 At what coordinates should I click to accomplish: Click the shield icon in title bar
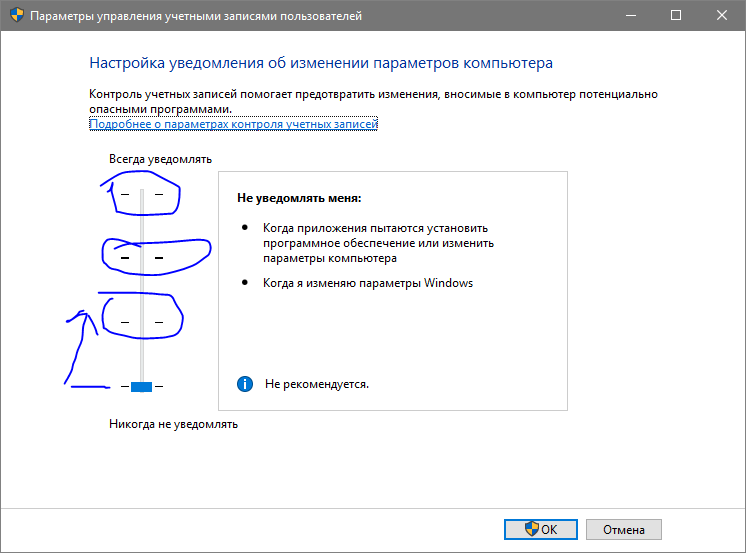pyautogui.click(x=15, y=16)
